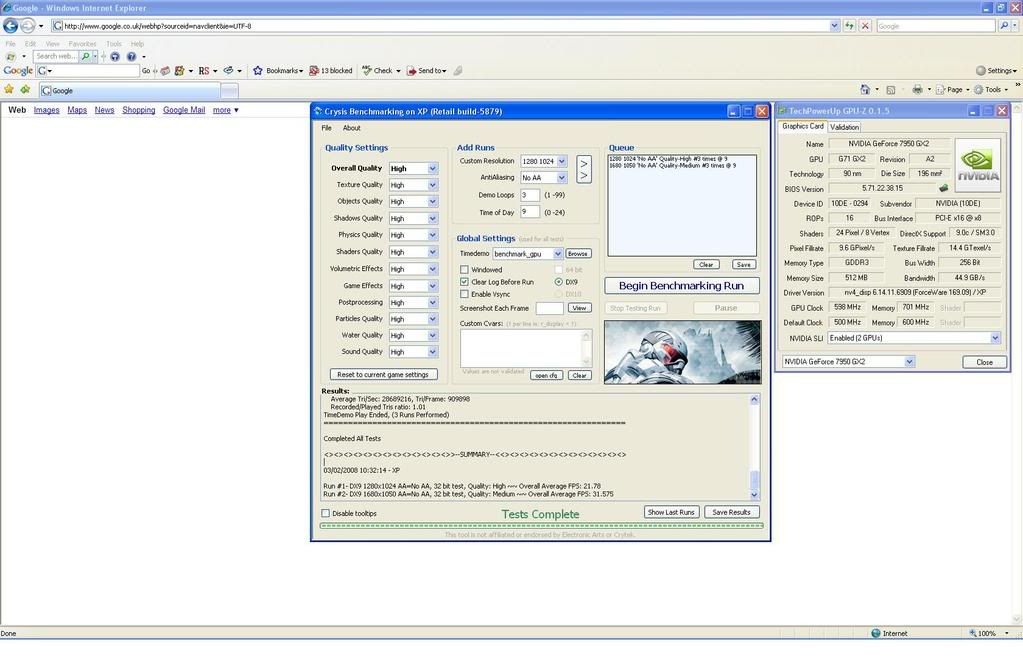Print the page using the printer icon
Image resolution: width=1023 pixels, height=670 pixels.
[917, 89]
